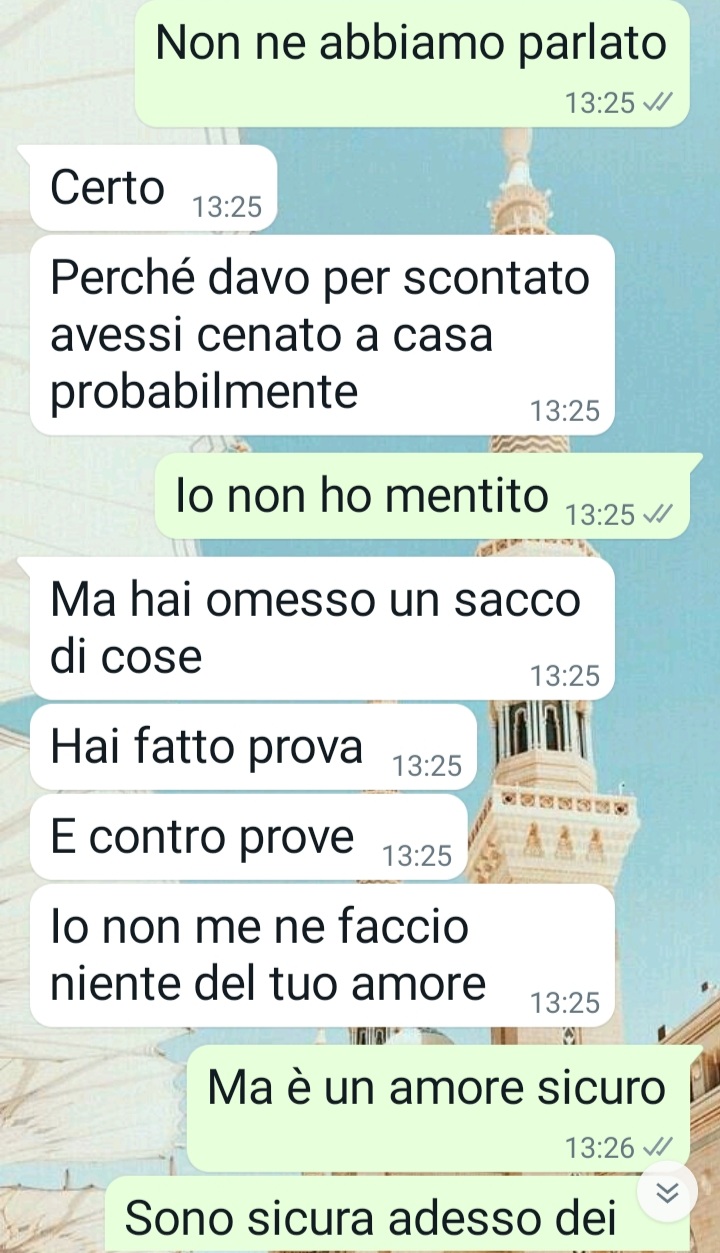
Task: Tap the scroll-to-bottom double chevron button
Action: pyautogui.click(x=668, y=1192)
